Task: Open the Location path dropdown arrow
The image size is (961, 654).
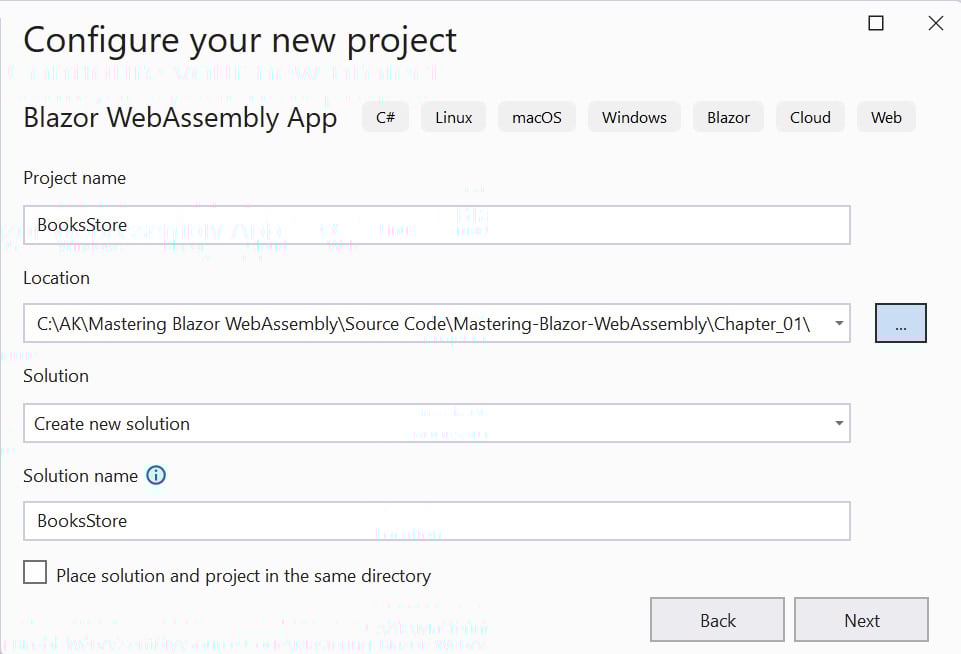Action: point(839,323)
